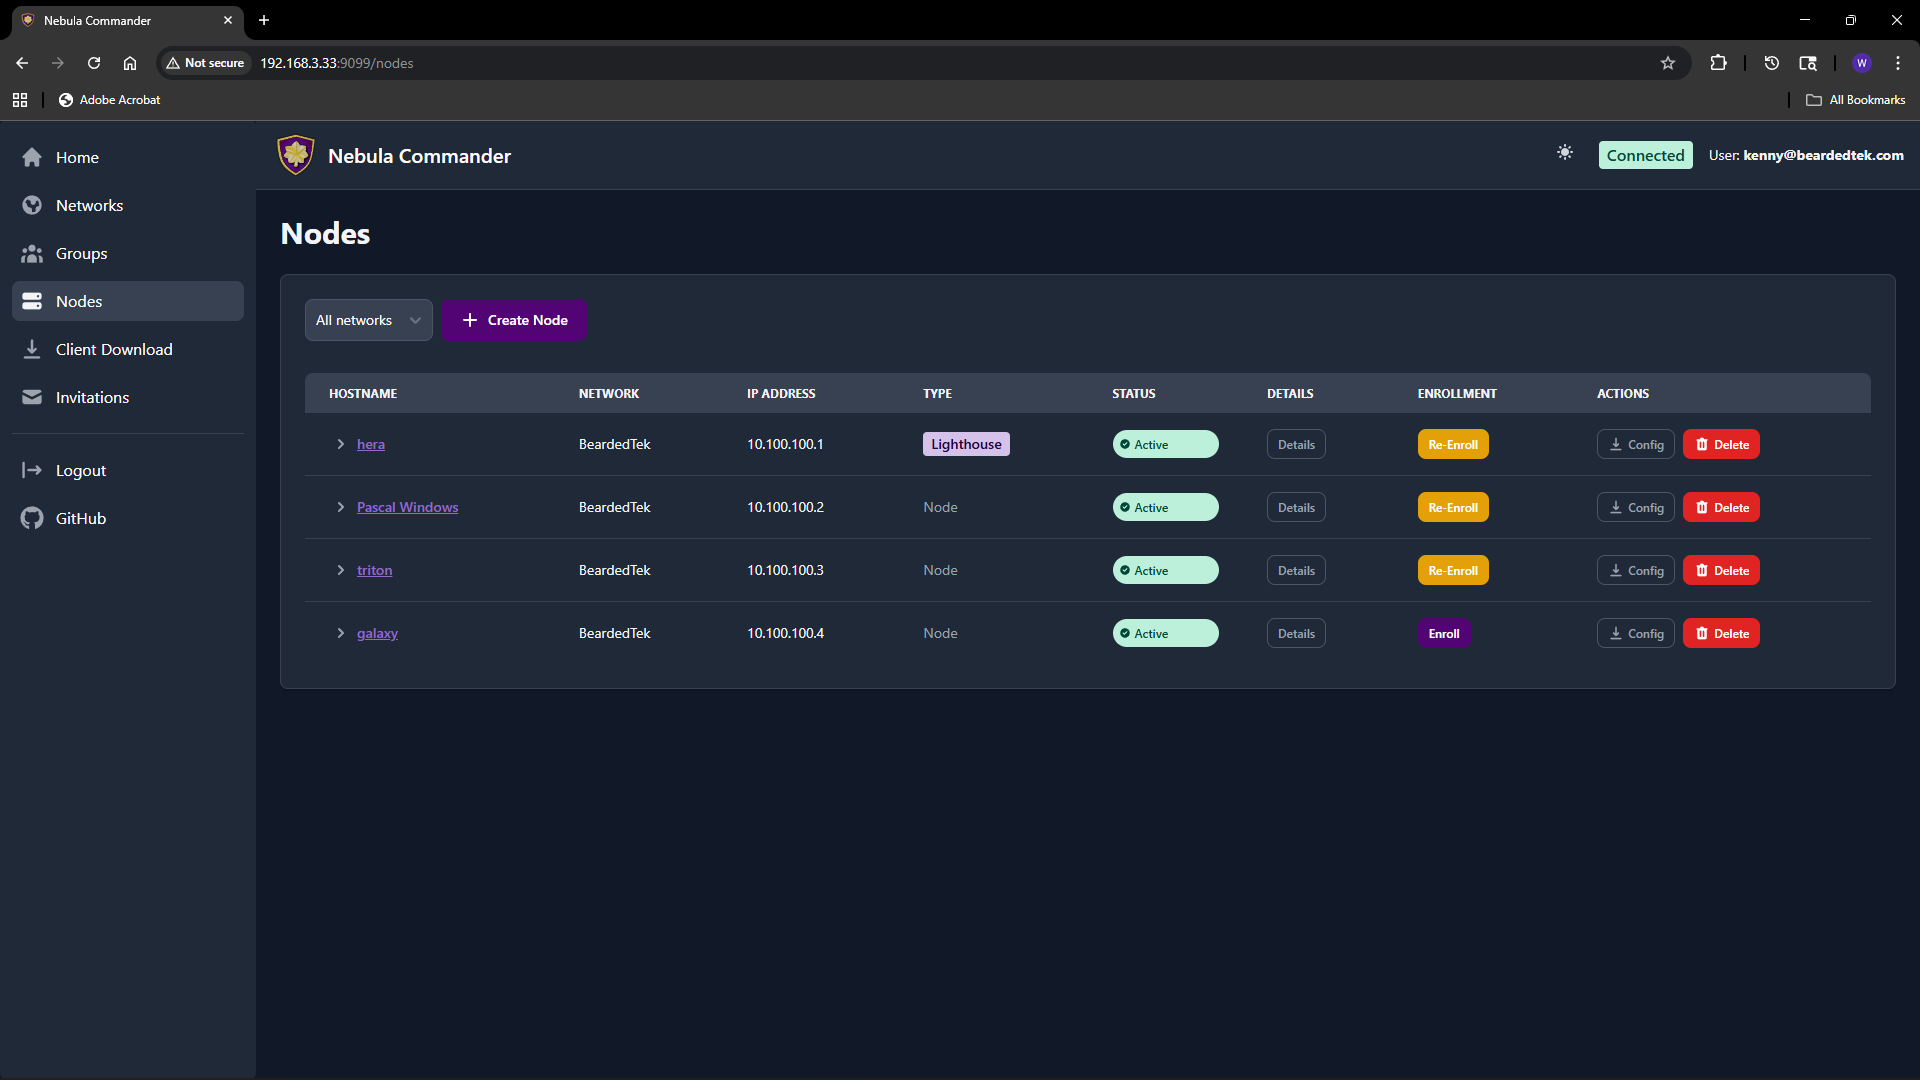Screen dimensions: 1920x1080
Task: Click the Nebula Commander shield logo
Action: (x=295, y=155)
